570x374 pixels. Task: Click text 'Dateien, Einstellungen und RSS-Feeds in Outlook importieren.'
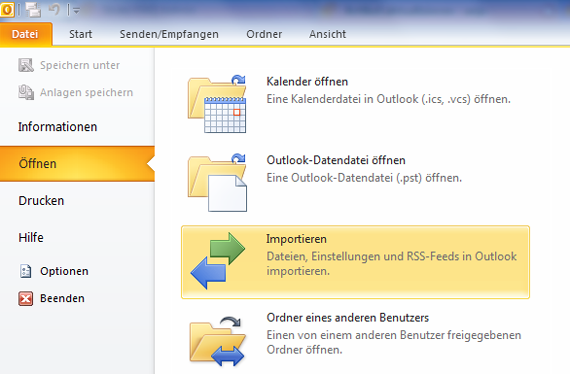click(392, 264)
